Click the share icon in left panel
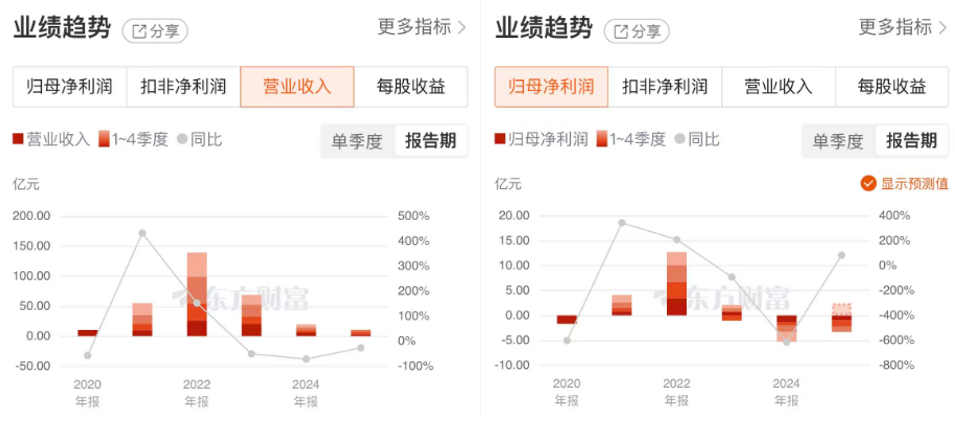 tap(141, 31)
